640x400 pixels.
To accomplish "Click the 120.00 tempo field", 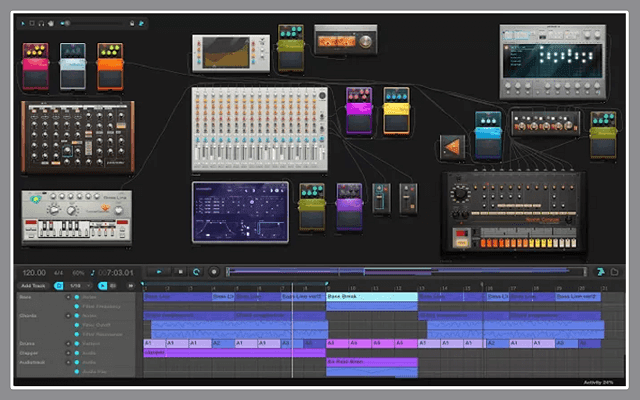I will point(34,272).
